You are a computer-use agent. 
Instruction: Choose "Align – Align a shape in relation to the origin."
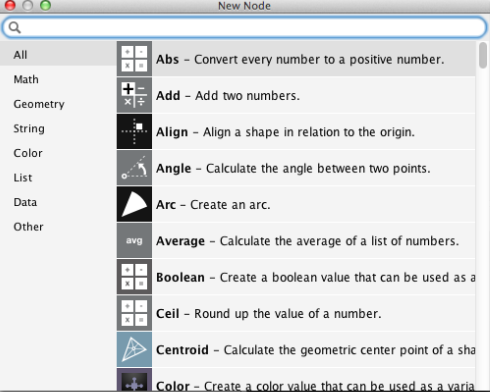[x=296, y=131]
